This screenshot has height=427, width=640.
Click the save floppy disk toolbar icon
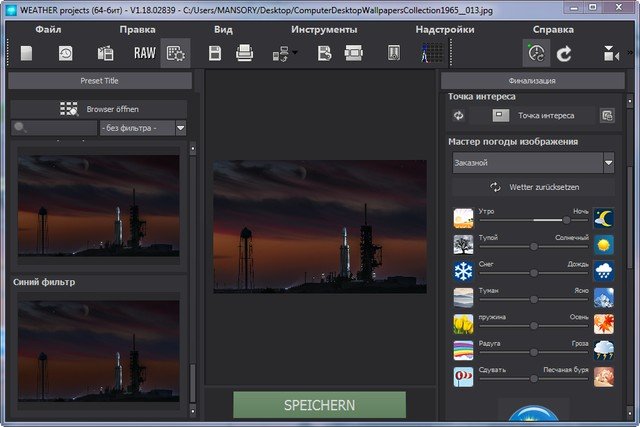click(214, 53)
